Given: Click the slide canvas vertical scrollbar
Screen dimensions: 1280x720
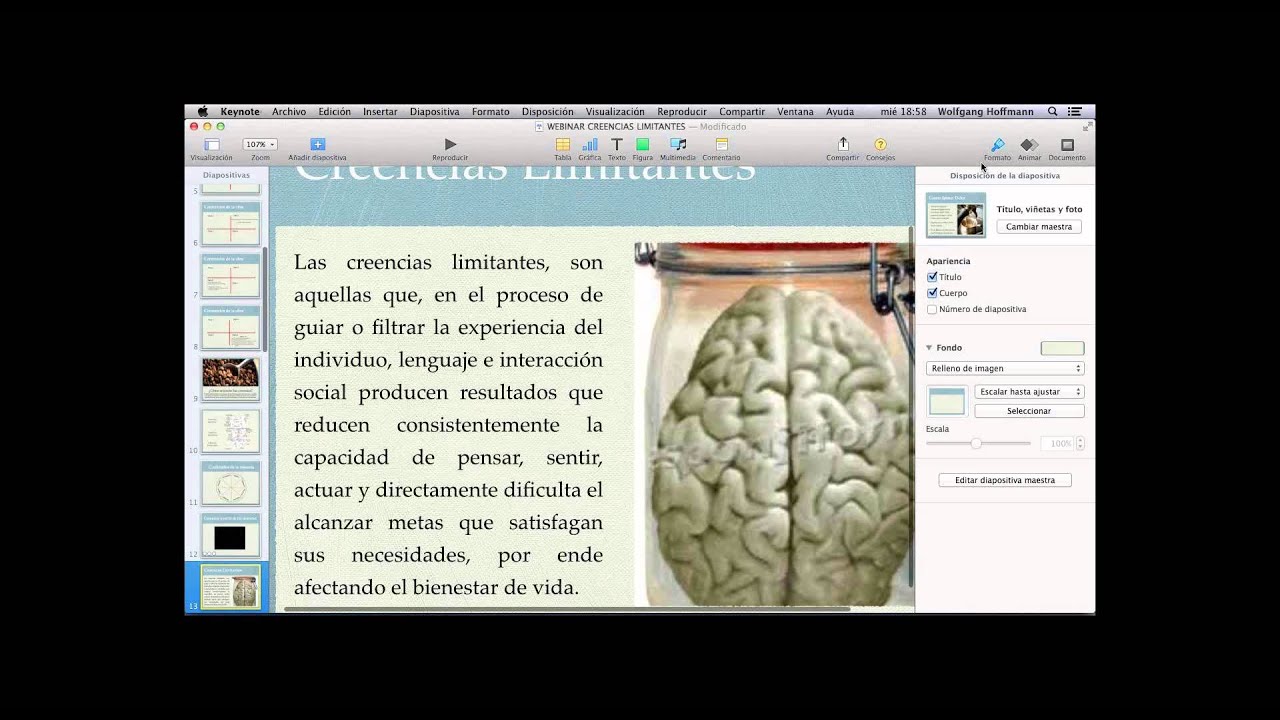Looking at the screenshot, I should pyautogui.click(x=911, y=408).
